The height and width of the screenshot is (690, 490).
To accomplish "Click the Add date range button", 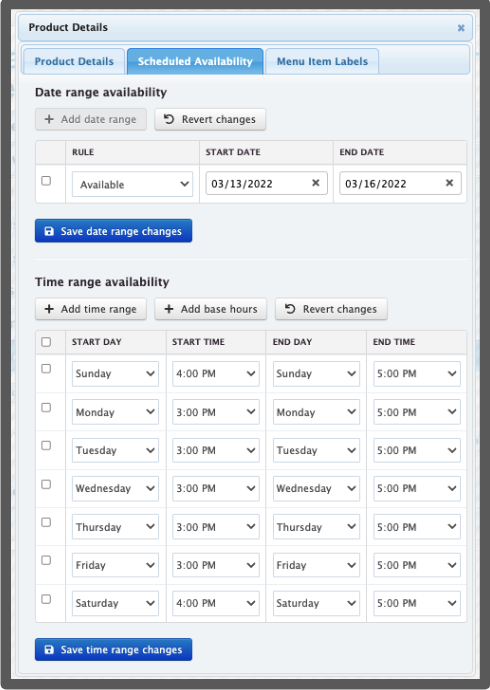I will (91, 119).
